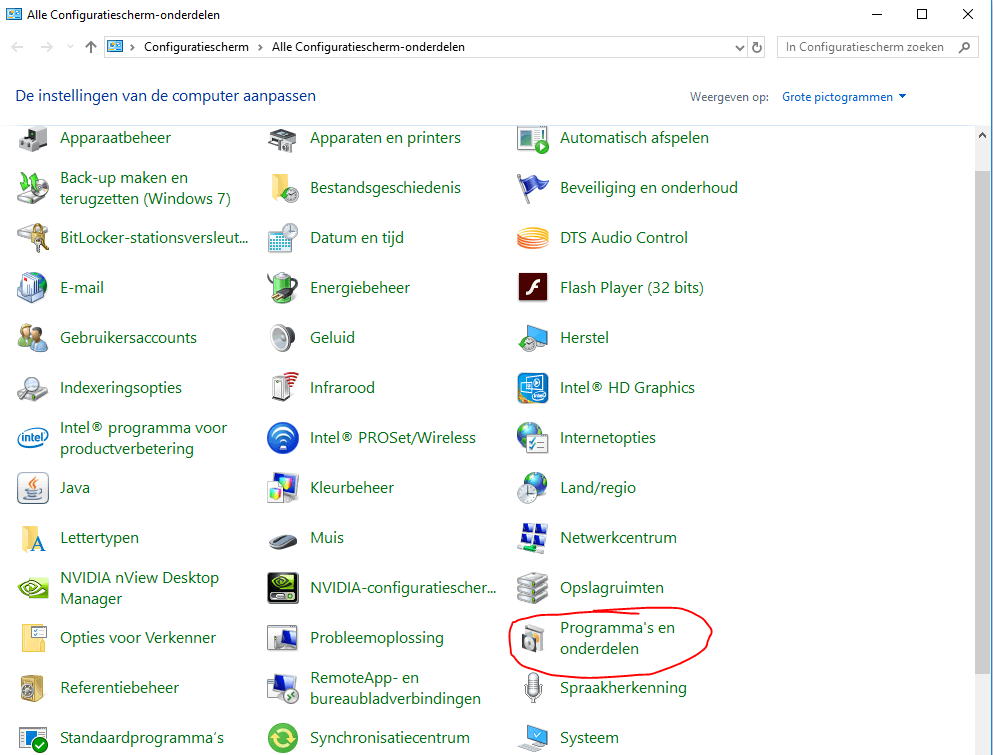The image size is (993, 755).
Task: Open the Java icon
Action: (32, 488)
